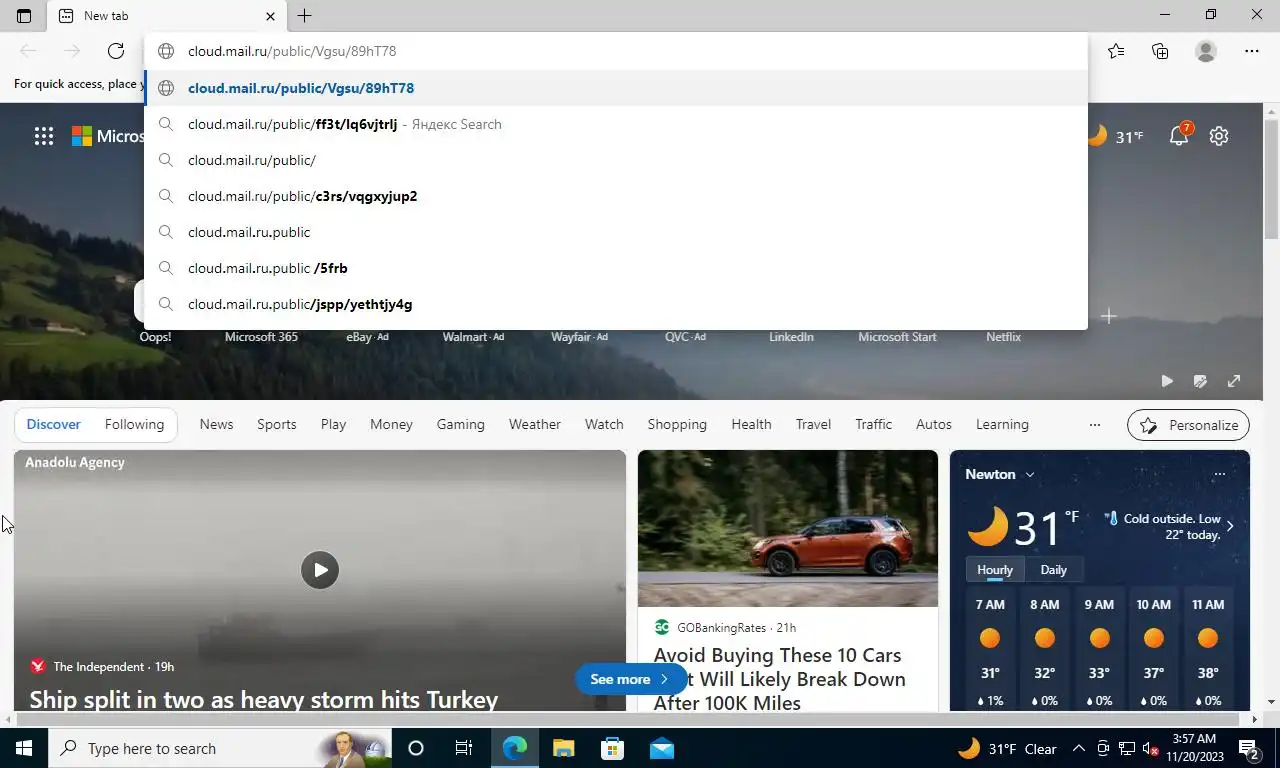Go to next weather alert chevron

coord(1230,526)
